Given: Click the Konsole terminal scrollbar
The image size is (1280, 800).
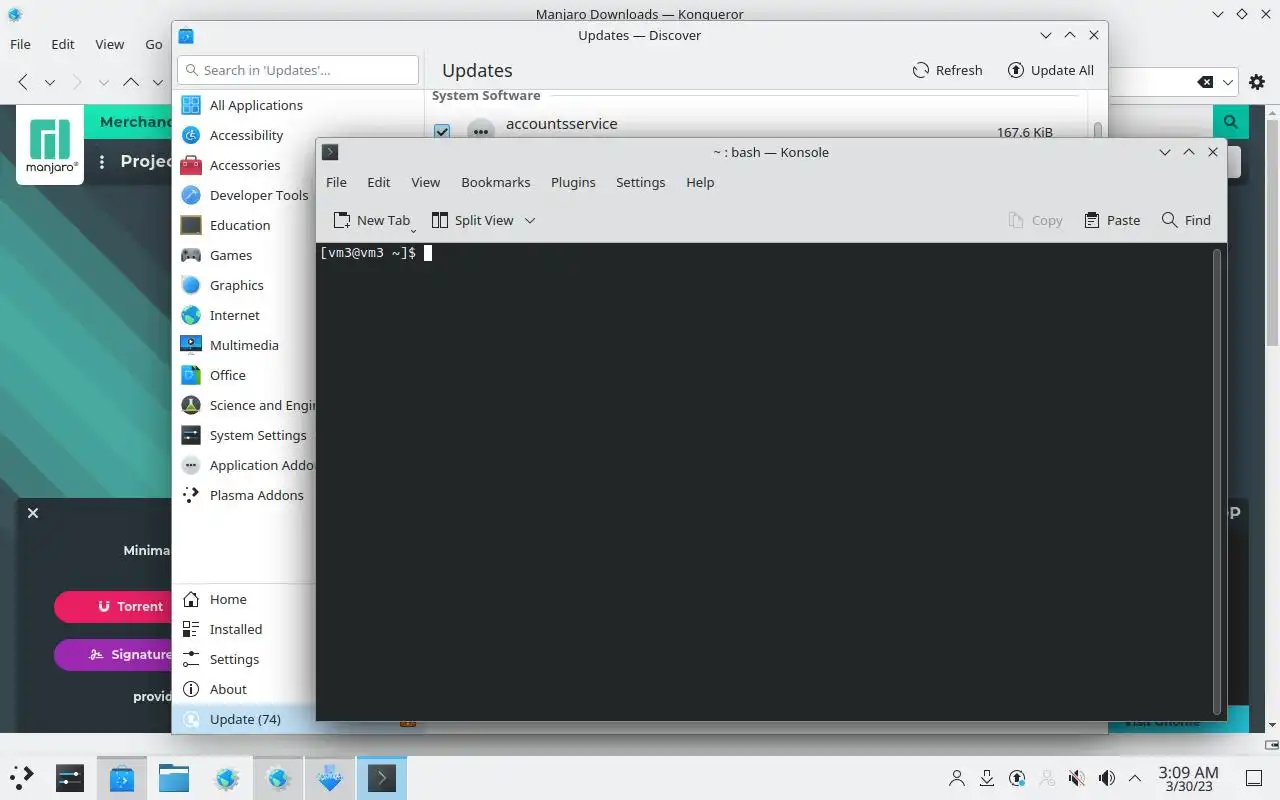Looking at the screenshot, I should (x=1217, y=480).
